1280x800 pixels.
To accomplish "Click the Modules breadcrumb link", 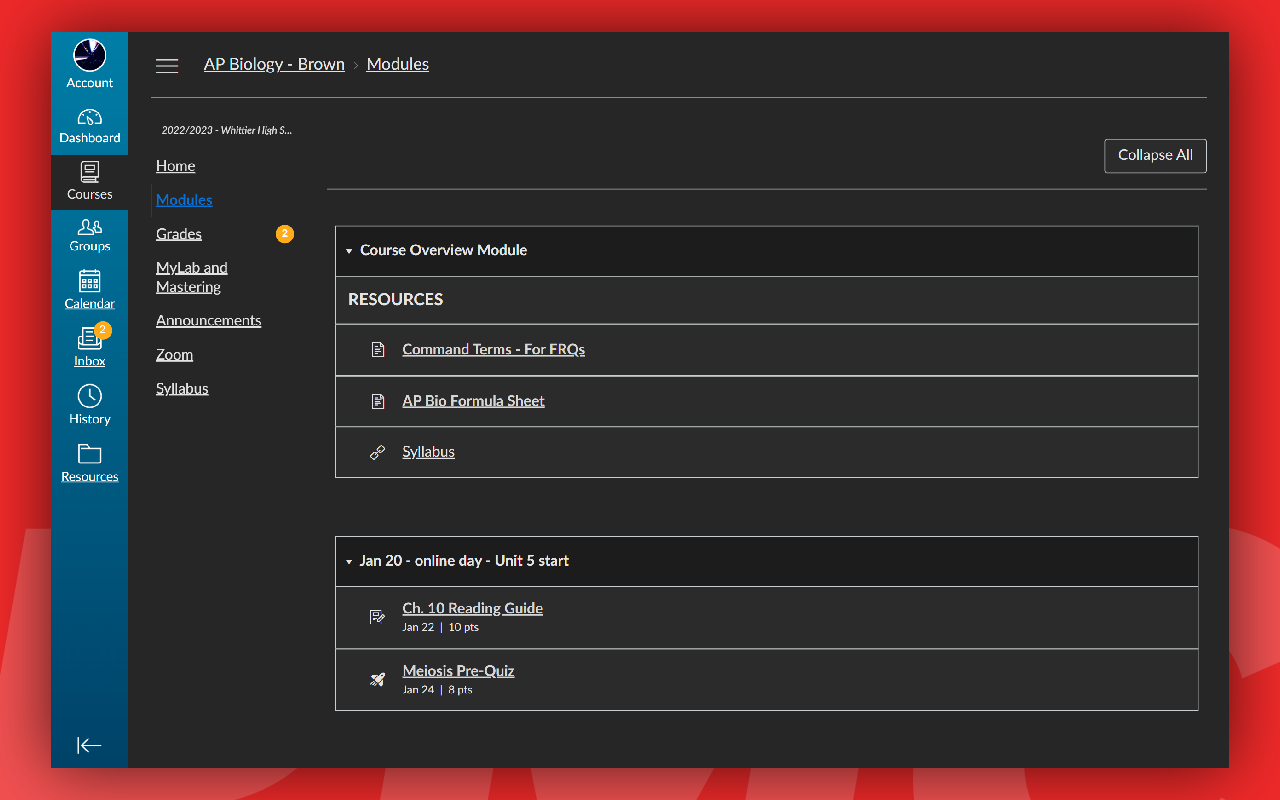I will click(x=398, y=64).
